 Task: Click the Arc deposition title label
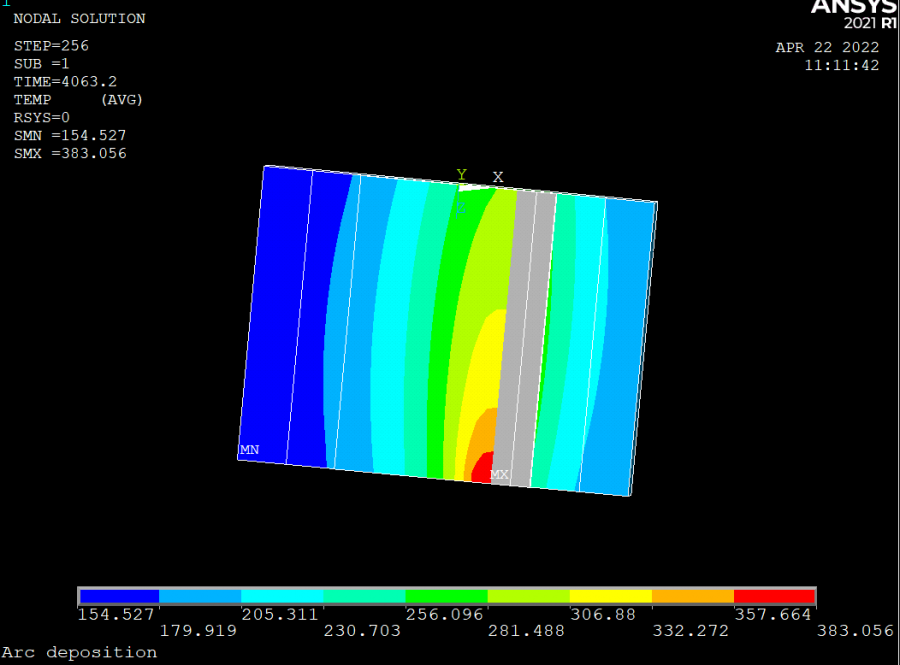tap(79, 652)
